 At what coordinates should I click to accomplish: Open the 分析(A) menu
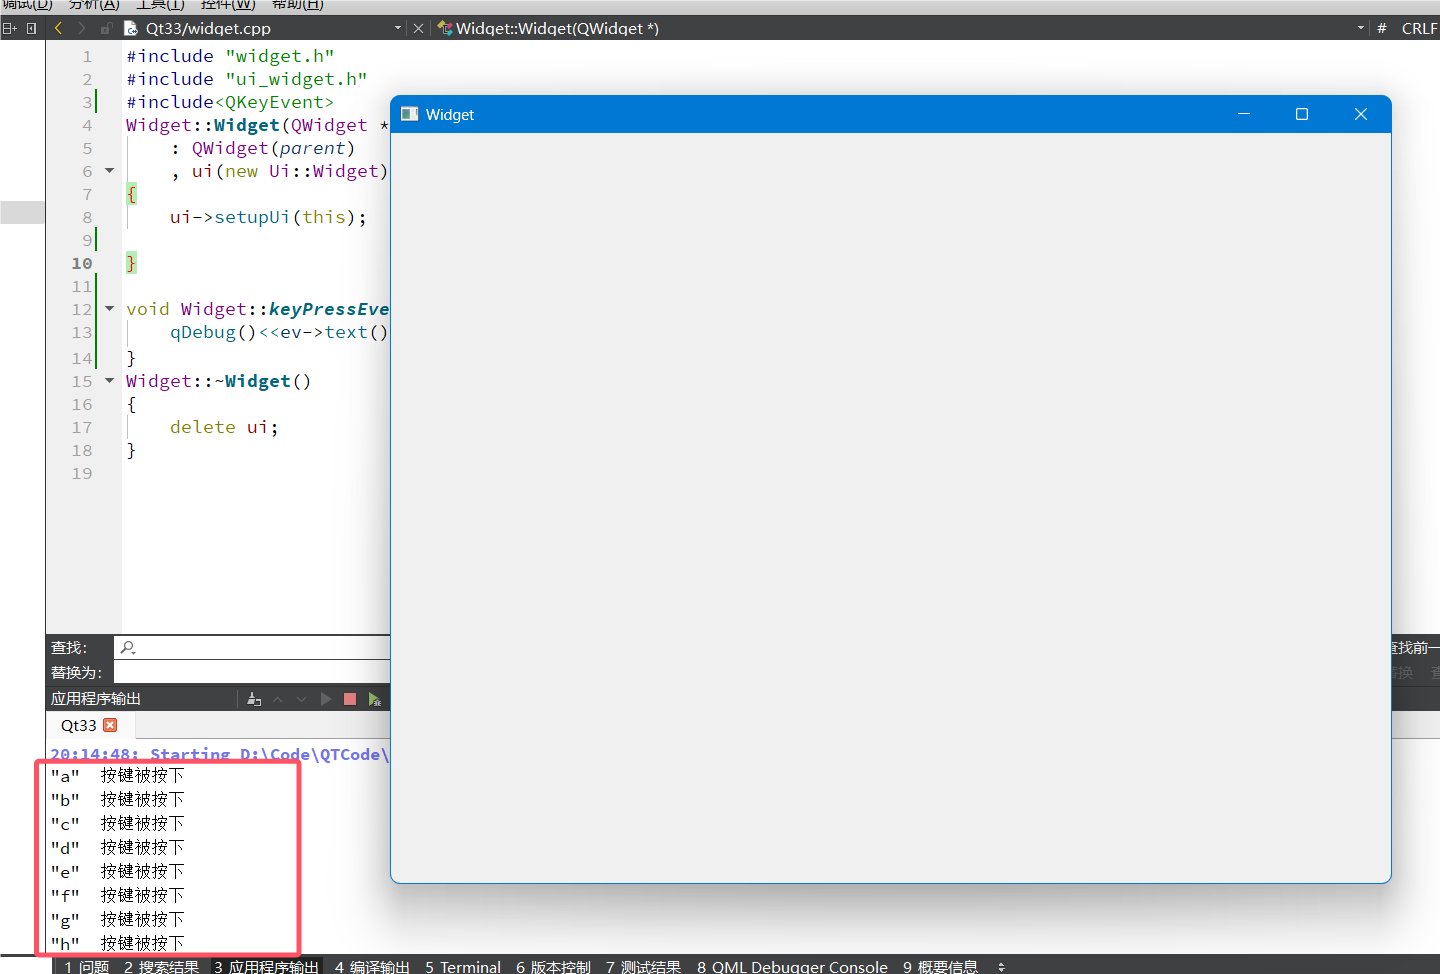tap(94, 4)
